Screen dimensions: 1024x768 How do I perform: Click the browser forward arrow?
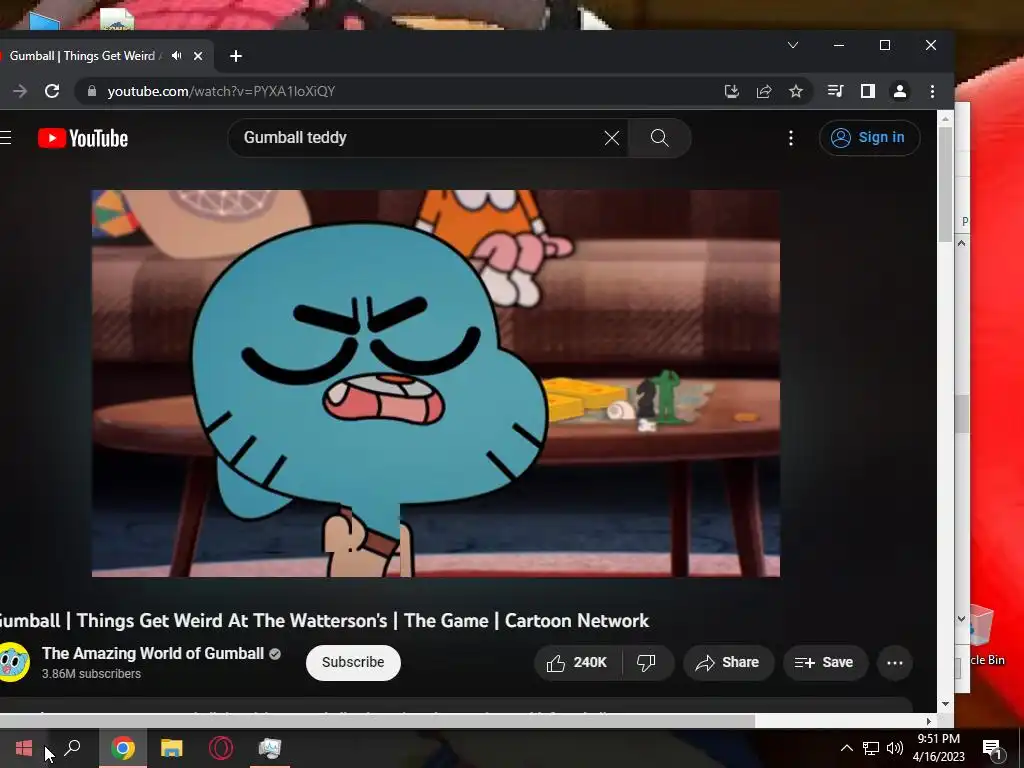pos(20,91)
